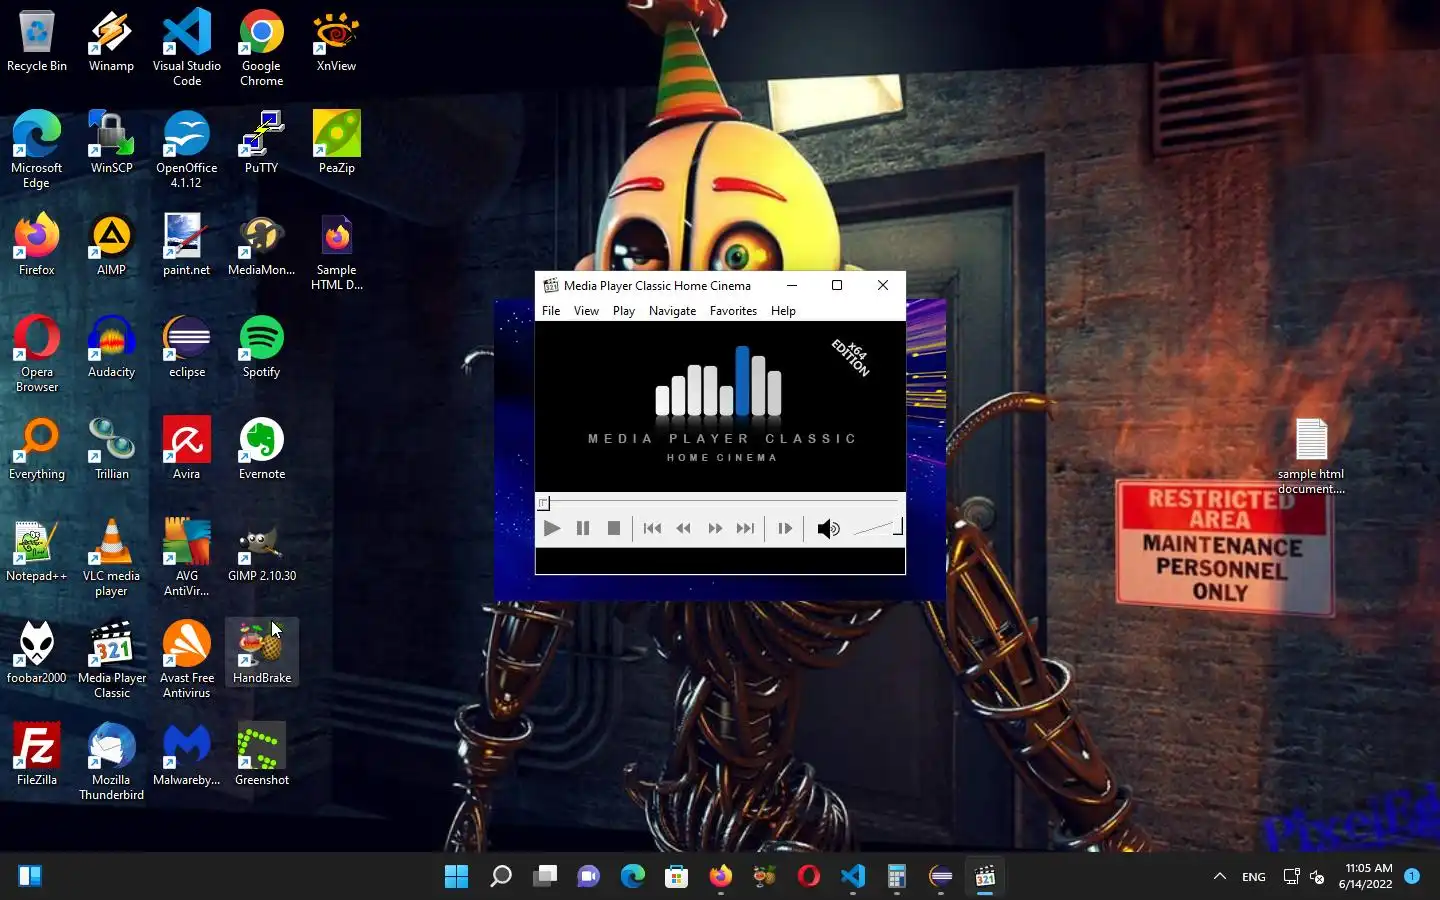Select the Greenshot desktop icon

tap(262, 755)
